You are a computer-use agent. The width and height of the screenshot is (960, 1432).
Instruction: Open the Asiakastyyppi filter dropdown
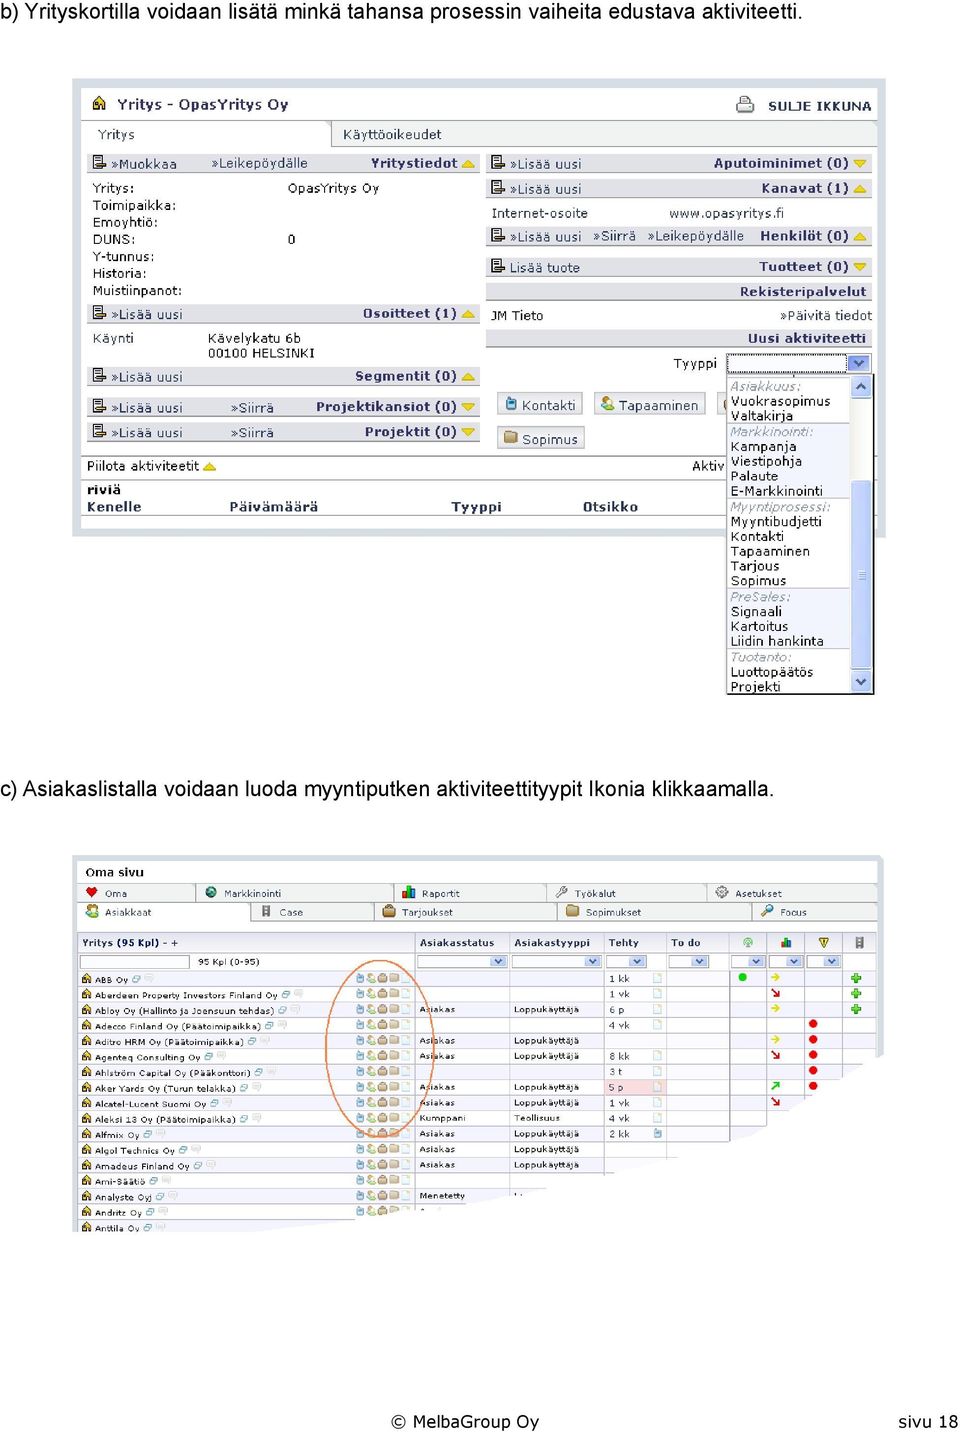[592, 961]
